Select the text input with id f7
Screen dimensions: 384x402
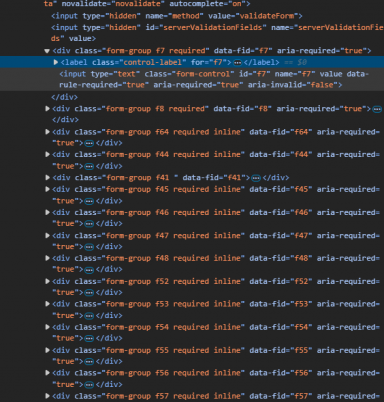click(214, 79)
